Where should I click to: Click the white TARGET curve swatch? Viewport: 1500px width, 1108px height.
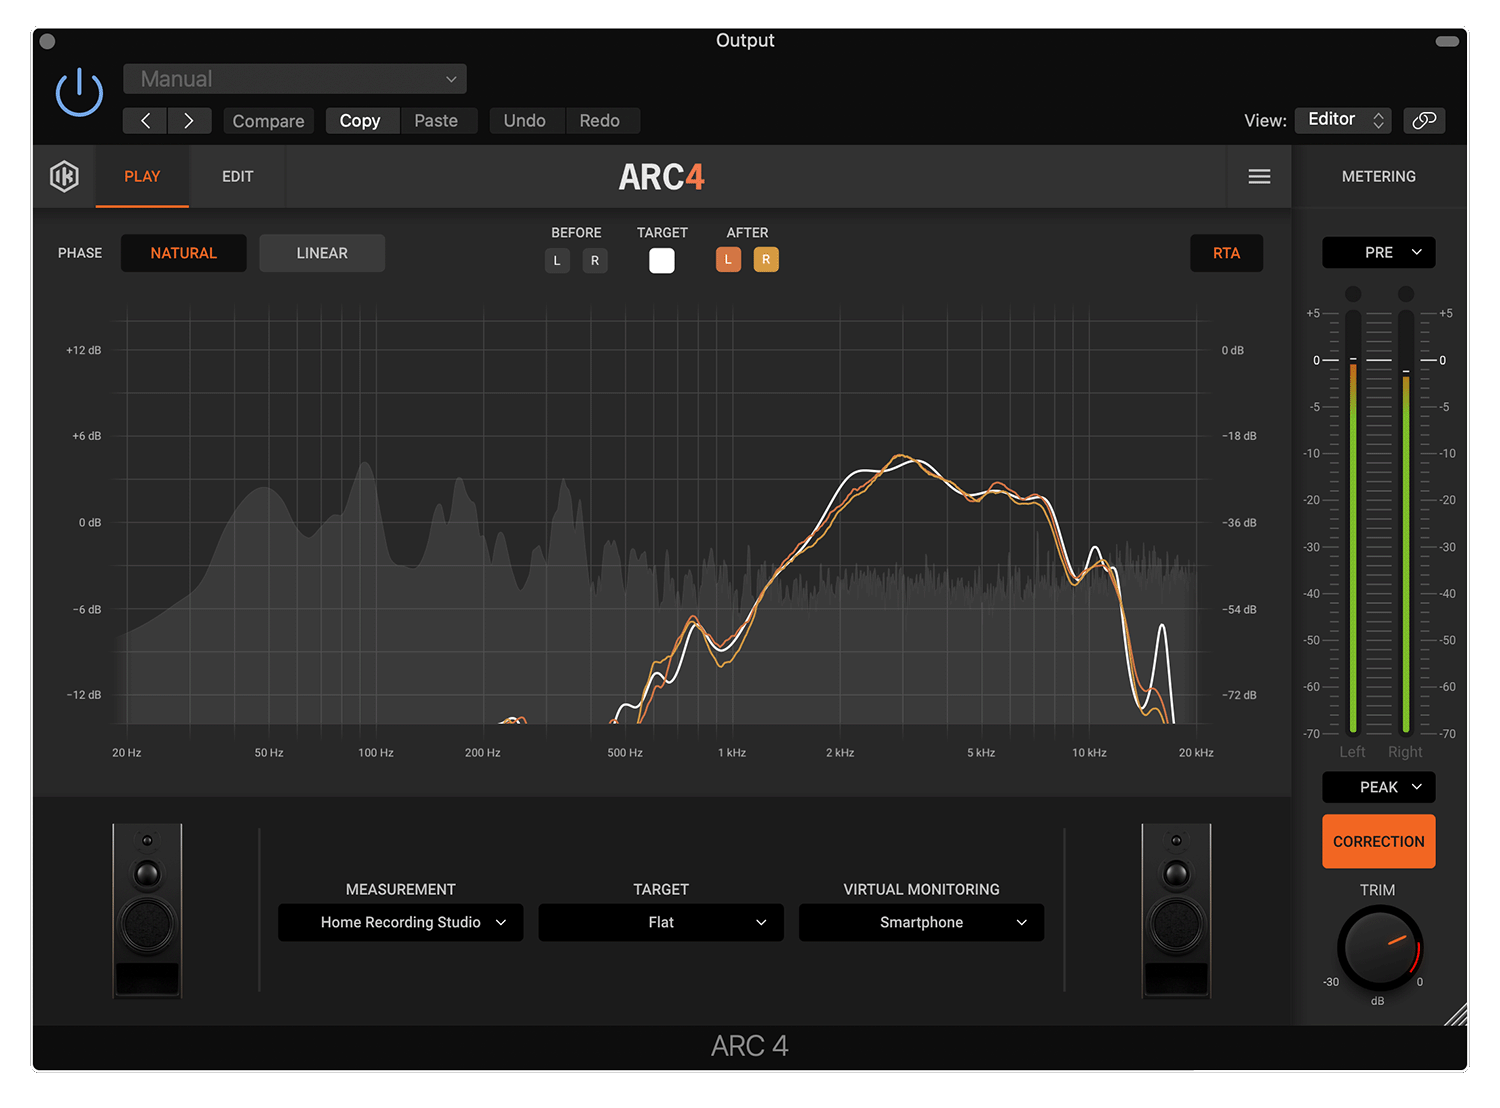[x=661, y=260]
